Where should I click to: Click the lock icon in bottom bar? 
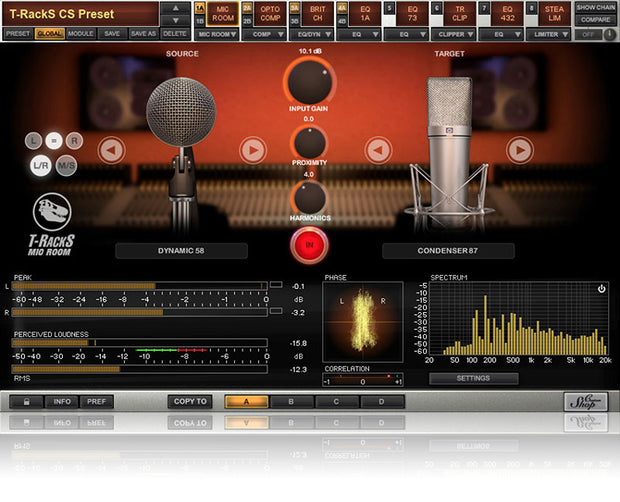26,402
